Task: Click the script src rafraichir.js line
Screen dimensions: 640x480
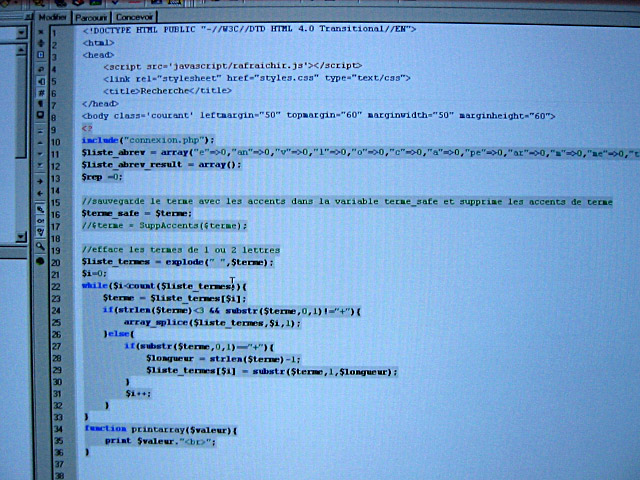Action: tap(232, 66)
